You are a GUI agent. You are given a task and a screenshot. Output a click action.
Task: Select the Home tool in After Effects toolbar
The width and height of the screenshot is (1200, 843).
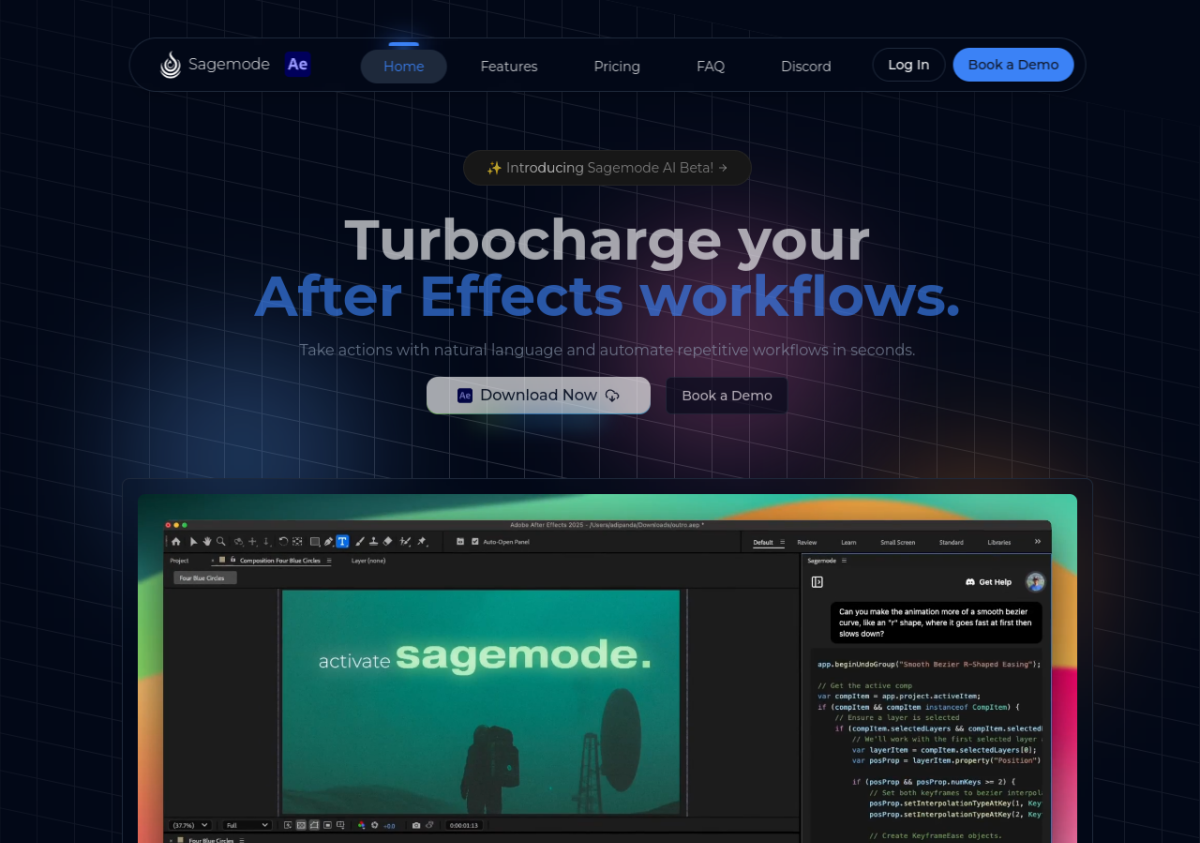point(176,542)
